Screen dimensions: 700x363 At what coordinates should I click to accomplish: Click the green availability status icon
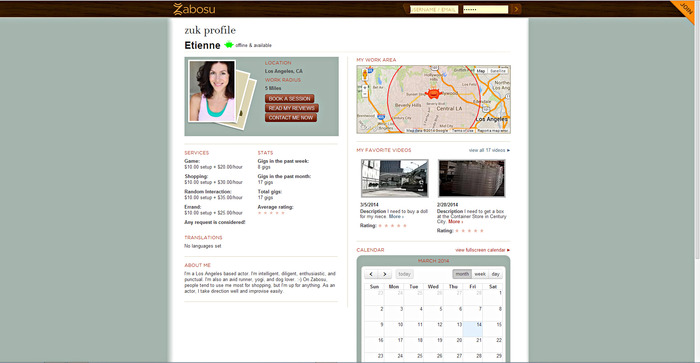[x=229, y=45]
